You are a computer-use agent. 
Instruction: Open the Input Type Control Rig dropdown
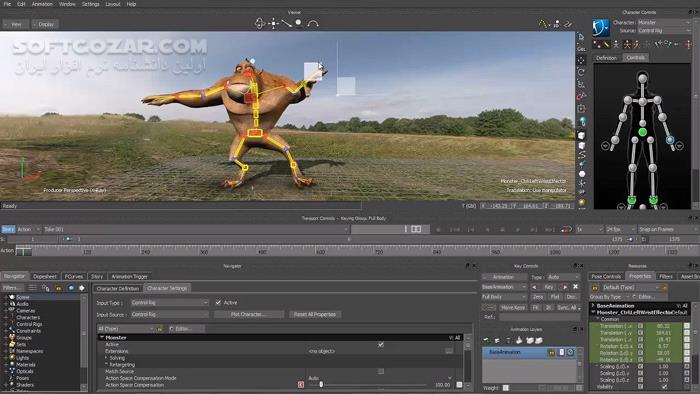coord(170,303)
